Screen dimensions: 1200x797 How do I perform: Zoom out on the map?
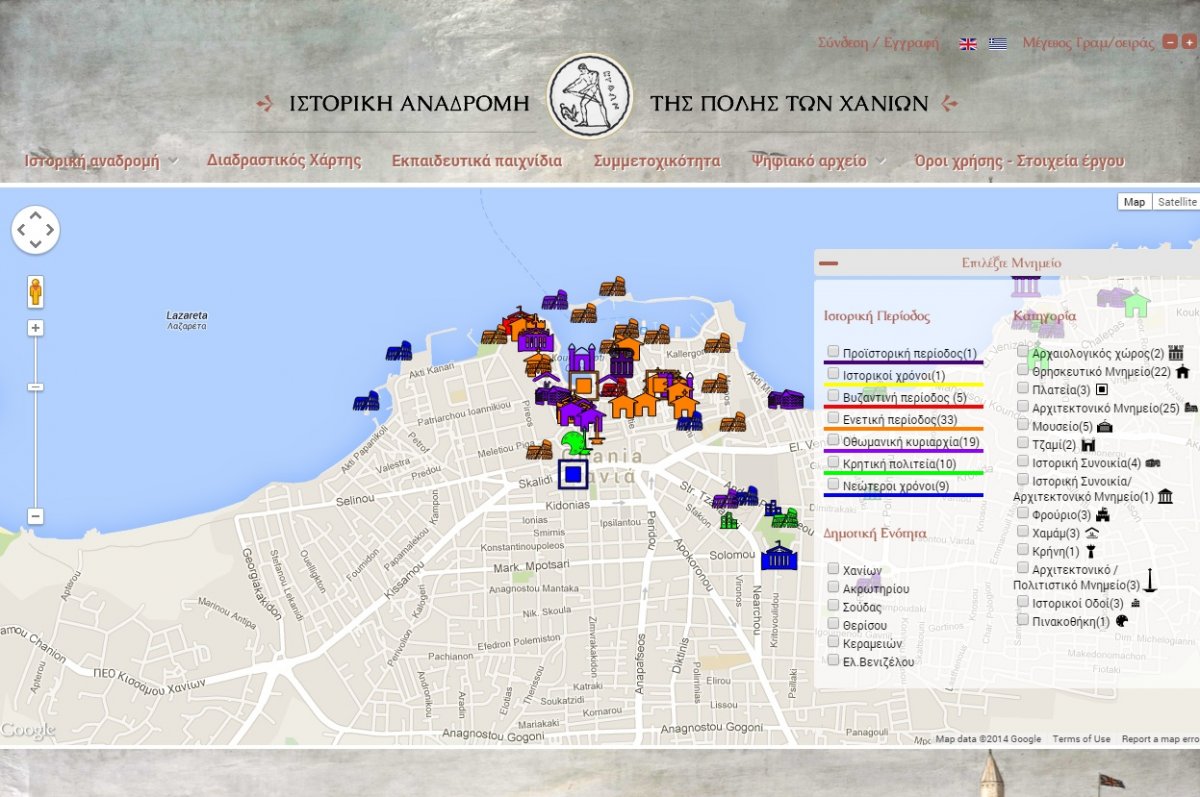click(36, 516)
